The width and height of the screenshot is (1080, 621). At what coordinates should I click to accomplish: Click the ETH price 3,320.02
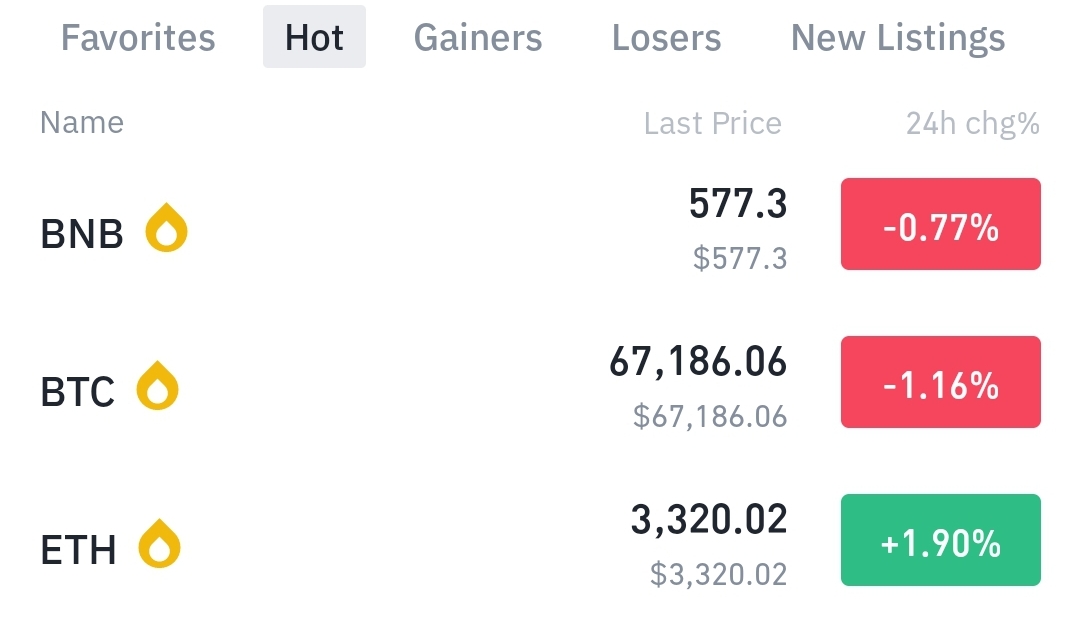tap(709, 520)
